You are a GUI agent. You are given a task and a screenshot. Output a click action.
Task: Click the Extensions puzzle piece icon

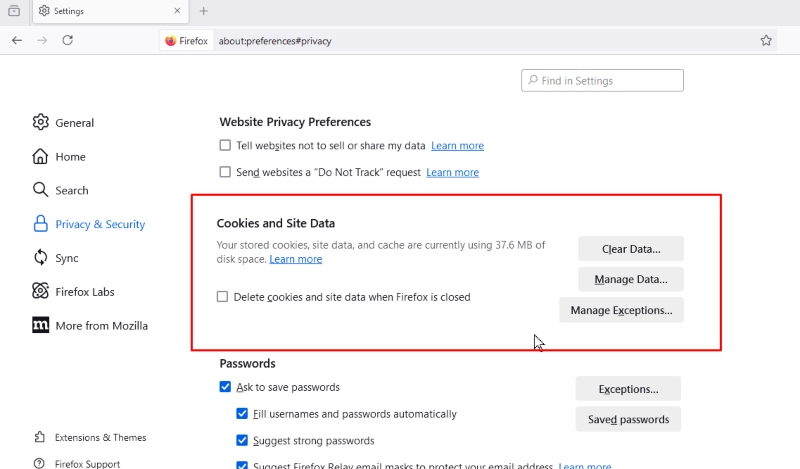point(39,437)
